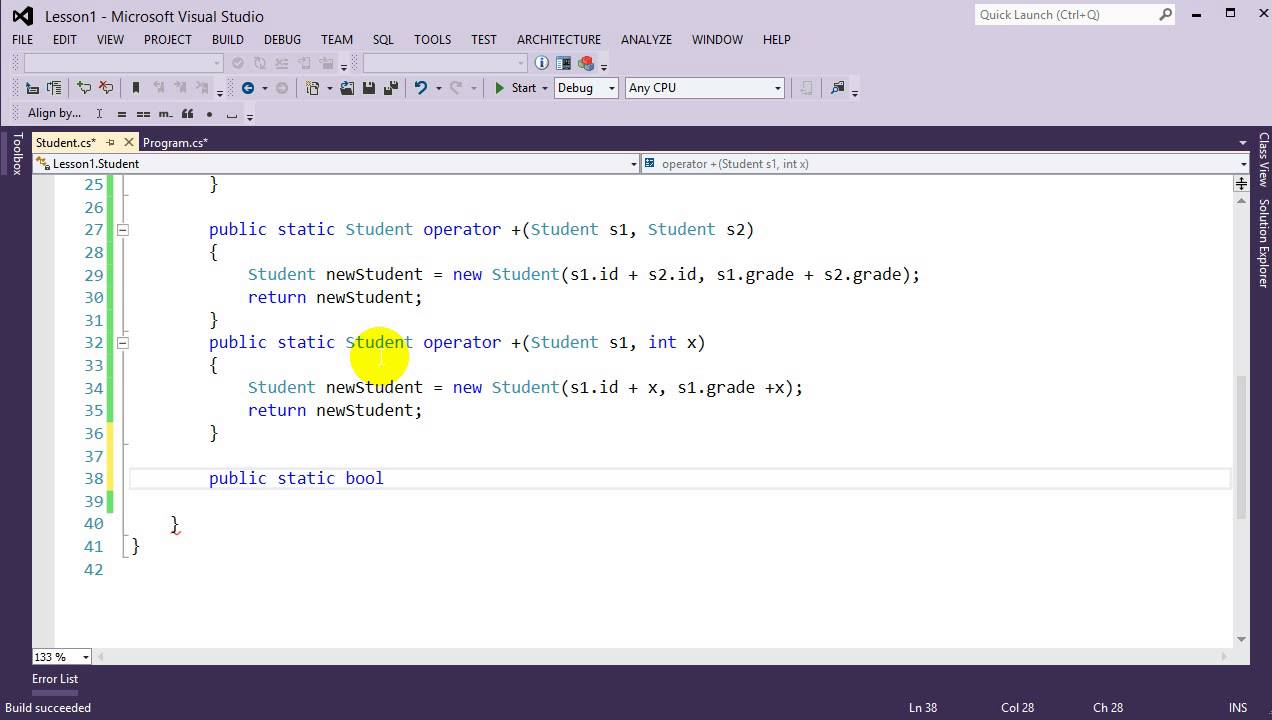Open the Class View side panel
Image resolution: width=1272 pixels, height=720 pixels.
pos(1263,160)
